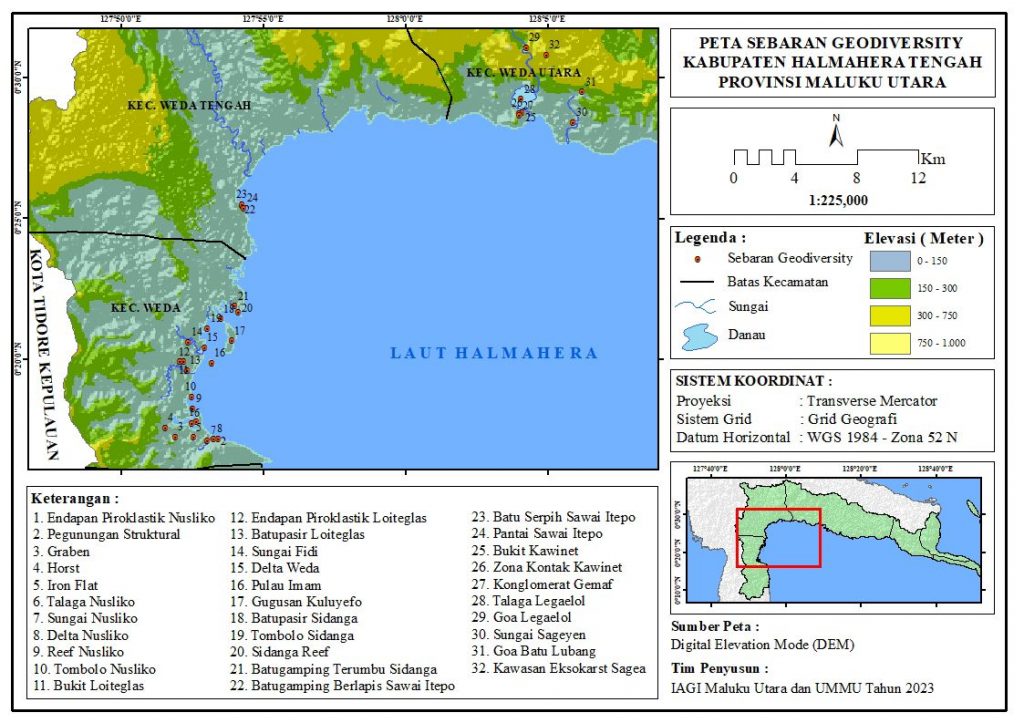This screenshot has height=723, width=1024.
Task: Click the north arrow compass symbol
Action: click(836, 131)
